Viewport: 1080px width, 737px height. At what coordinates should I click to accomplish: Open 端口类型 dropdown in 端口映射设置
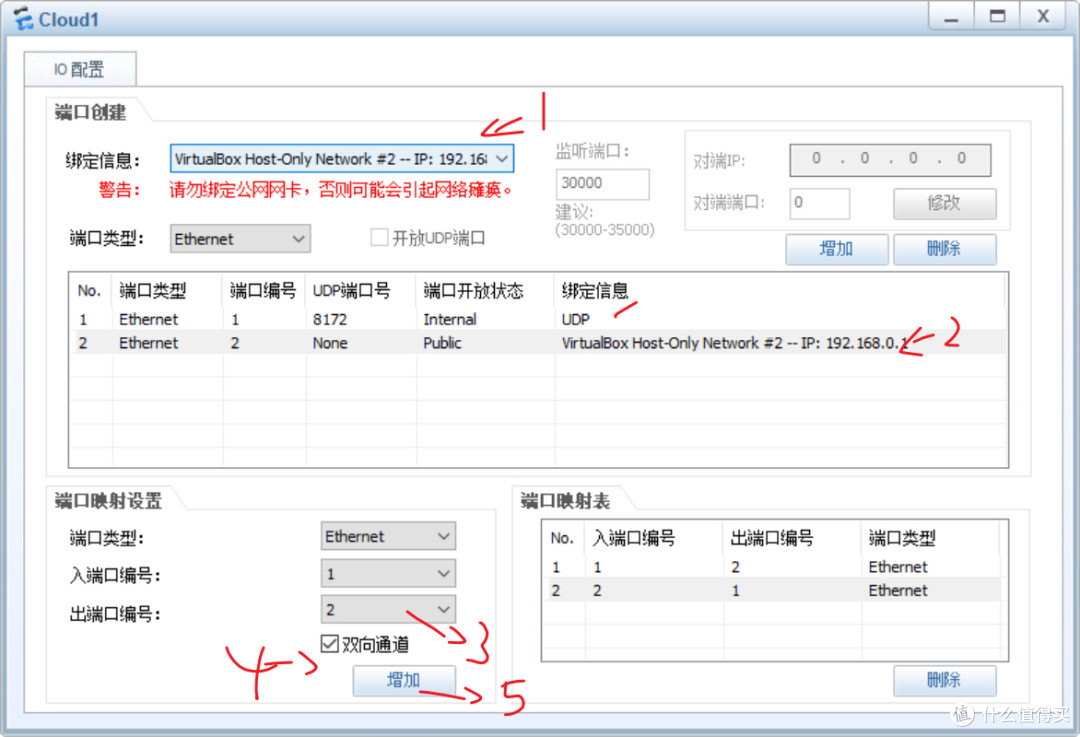[x=388, y=537]
